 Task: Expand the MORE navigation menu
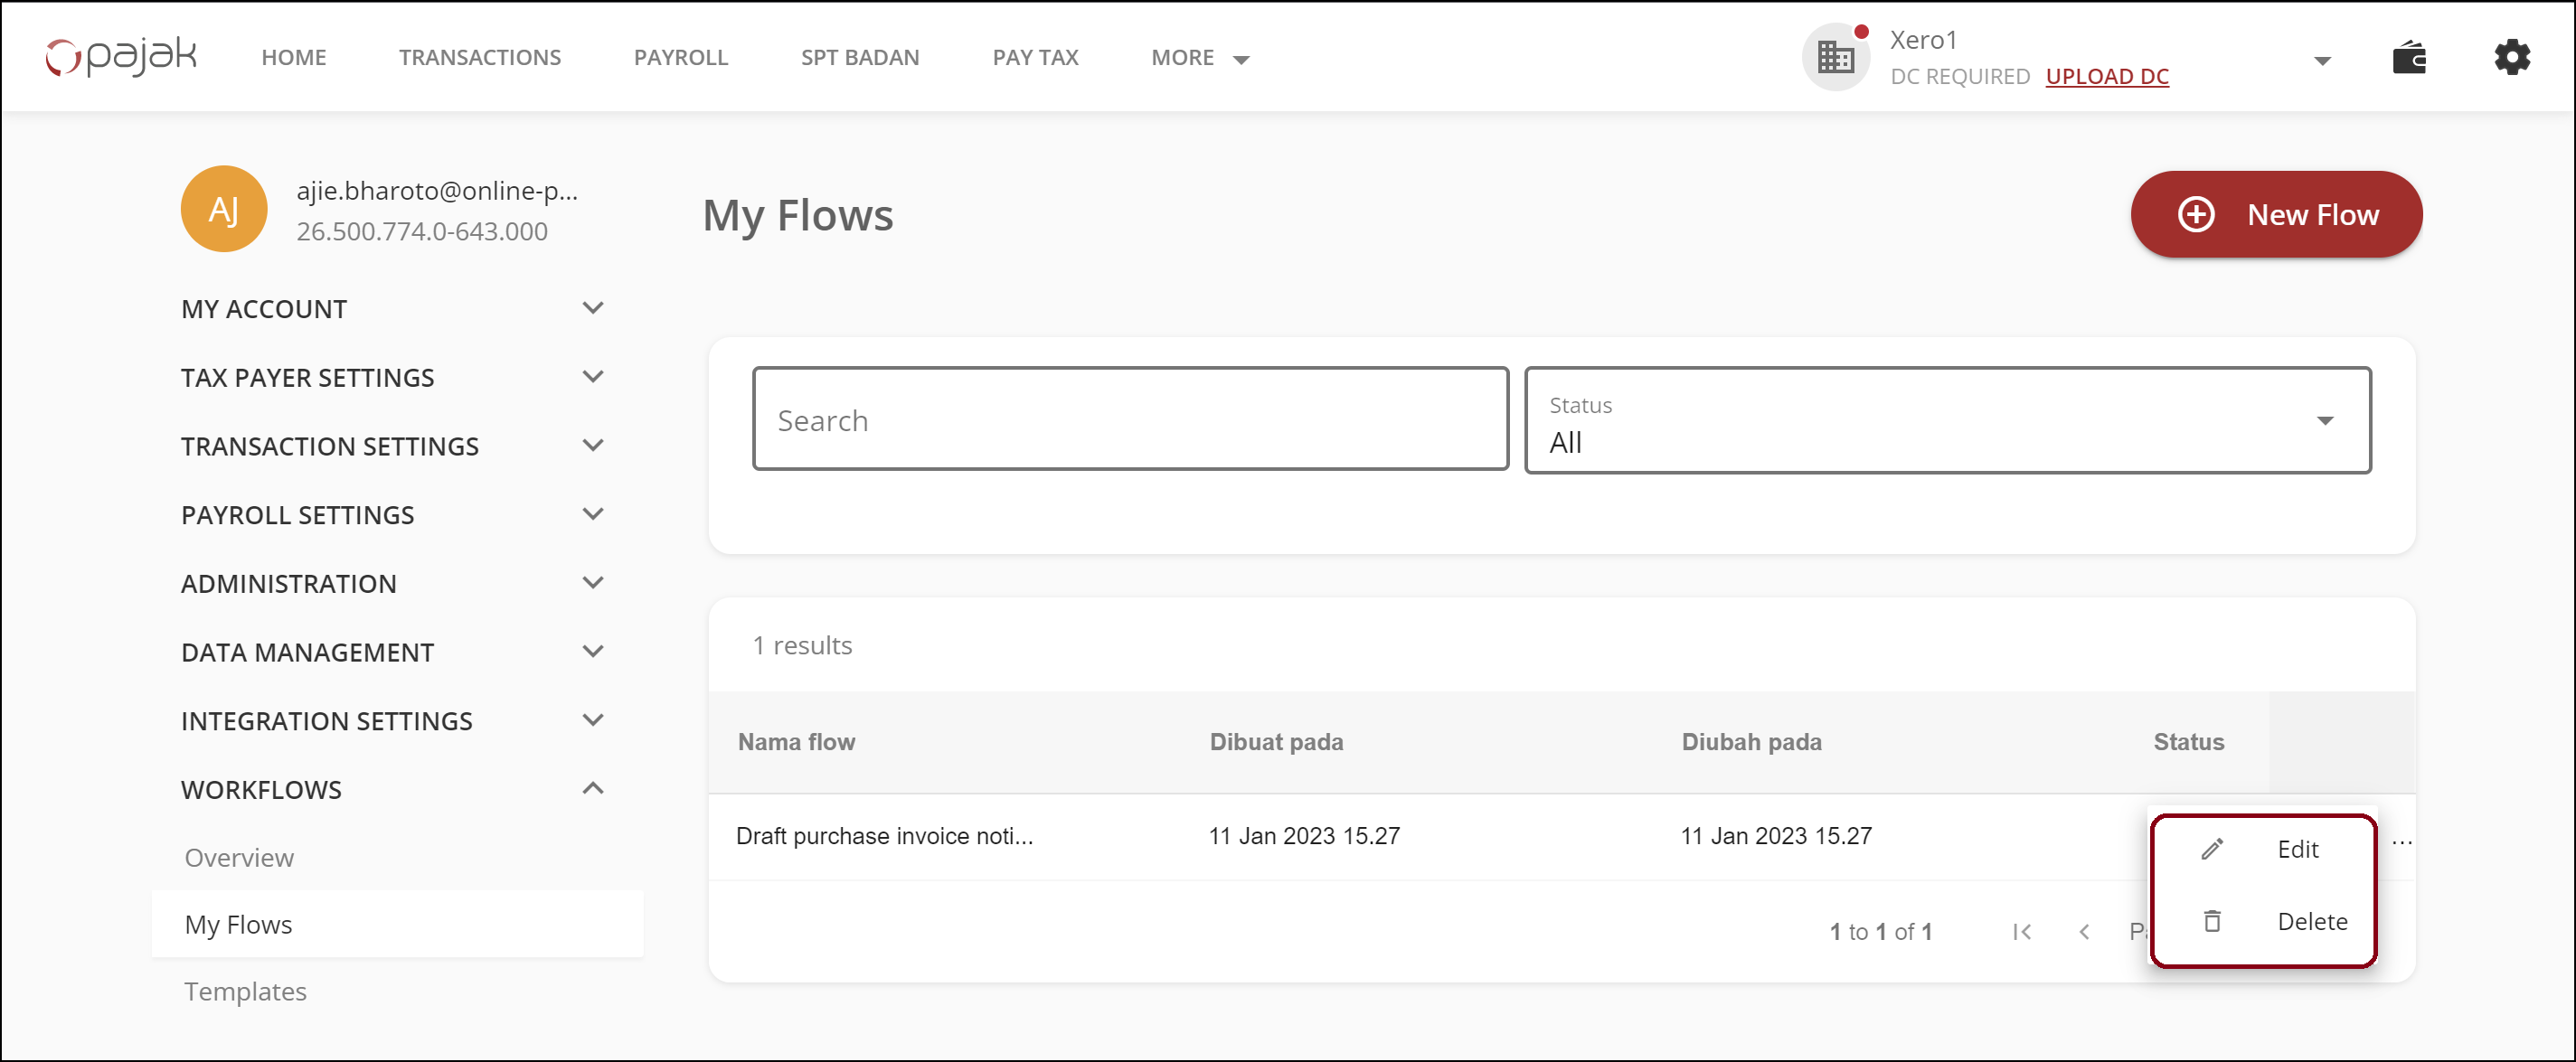(1199, 58)
